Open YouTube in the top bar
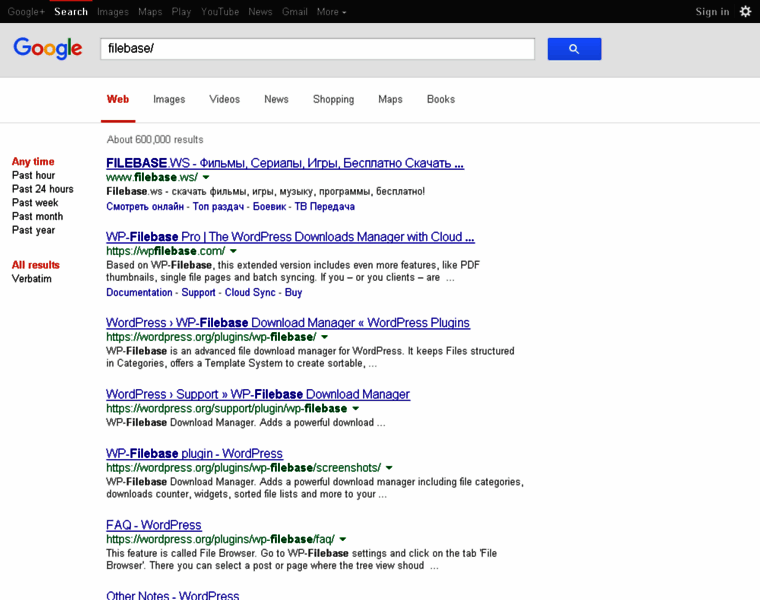This screenshot has height=600, width=760. 220,12
